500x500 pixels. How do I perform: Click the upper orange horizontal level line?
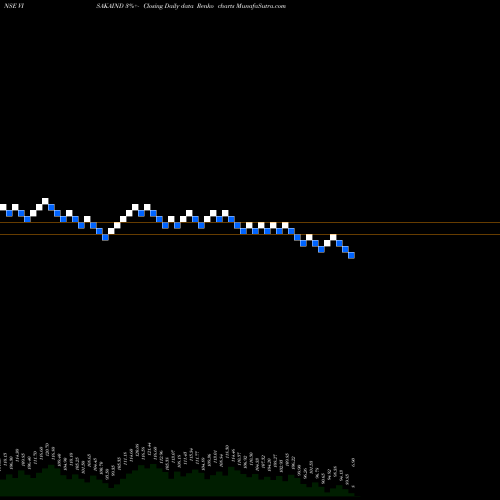pyautogui.click(x=250, y=222)
